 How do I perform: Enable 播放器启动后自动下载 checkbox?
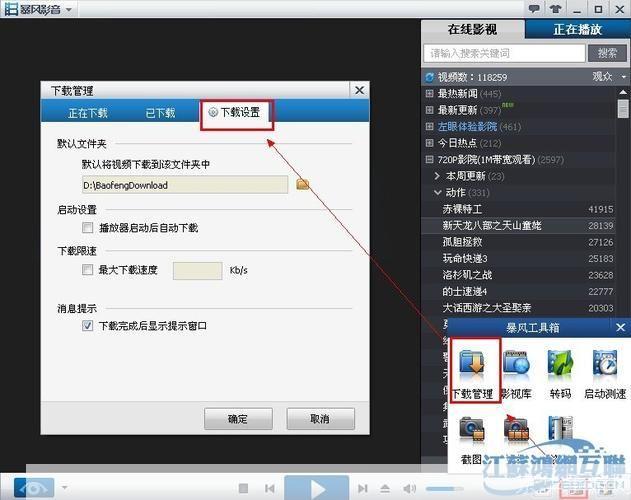coord(87,227)
